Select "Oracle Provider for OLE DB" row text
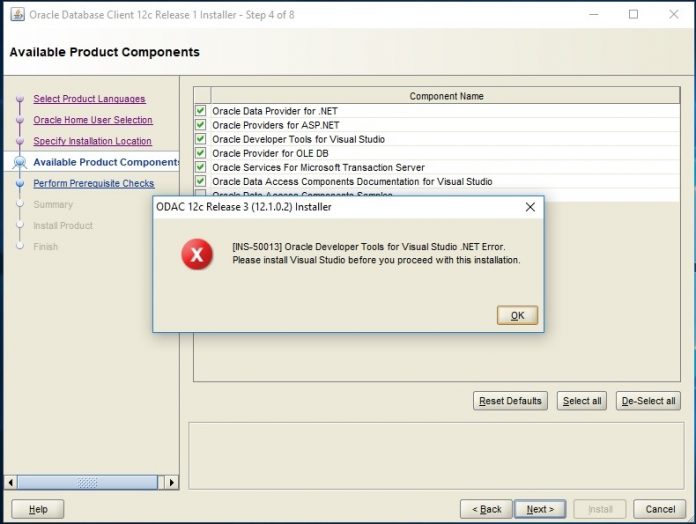 point(270,154)
